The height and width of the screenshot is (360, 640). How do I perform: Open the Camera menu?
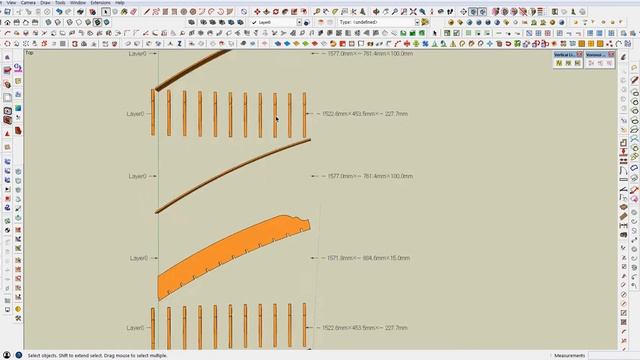coord(28,2)
